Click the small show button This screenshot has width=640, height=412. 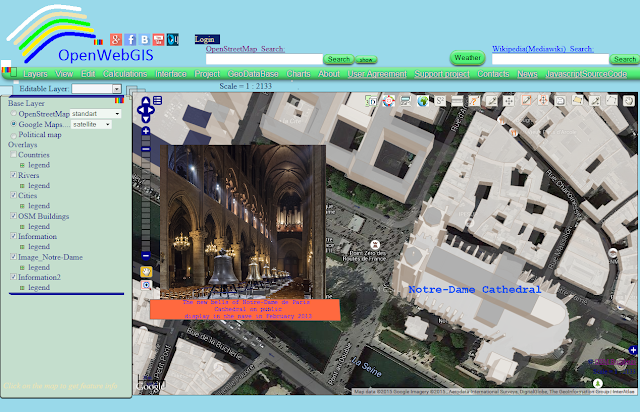click(366, 60)
